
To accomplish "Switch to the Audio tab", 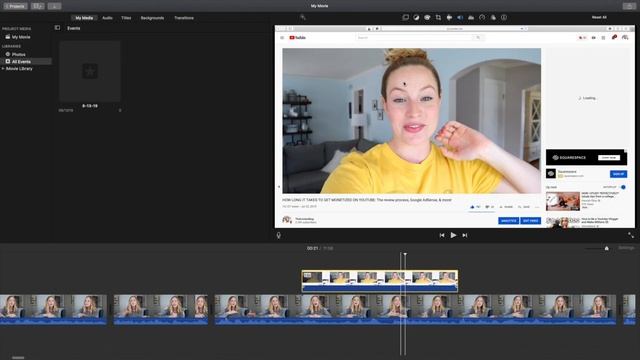I will coord(107,18).
